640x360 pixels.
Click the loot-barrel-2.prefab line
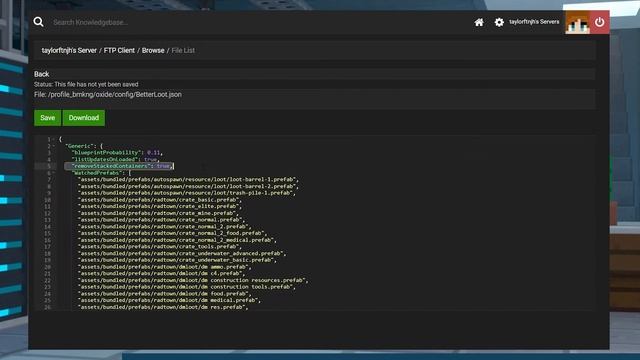[x=188, y=186]
